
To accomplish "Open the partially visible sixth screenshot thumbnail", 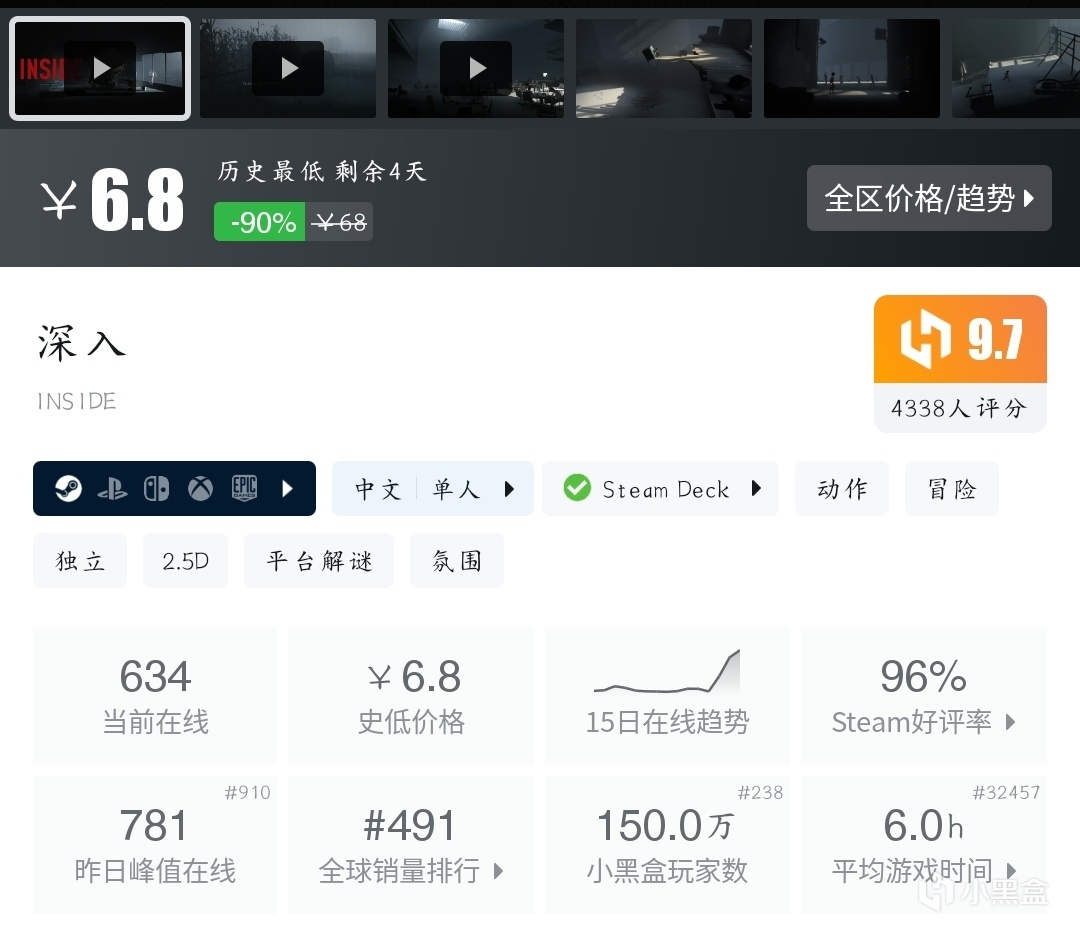I will (1016, 68).
